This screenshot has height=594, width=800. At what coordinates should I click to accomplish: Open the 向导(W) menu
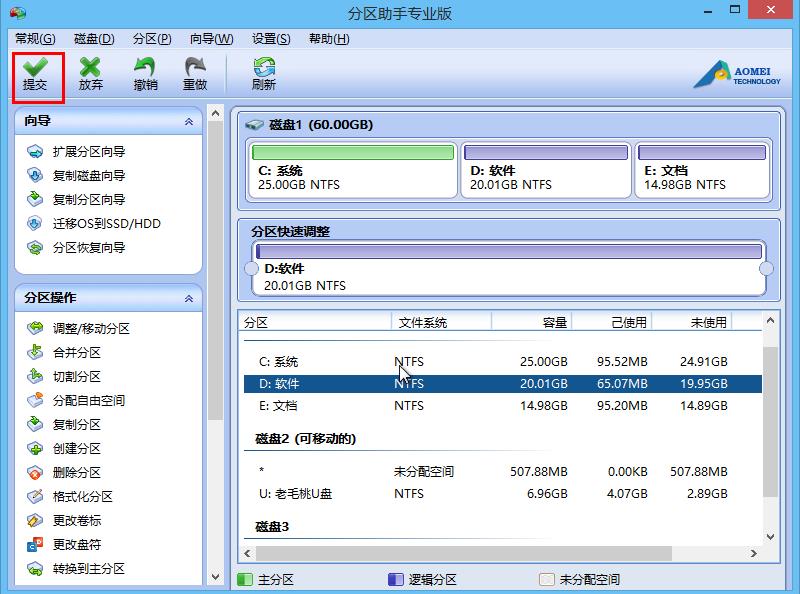[x=211, y=39]
